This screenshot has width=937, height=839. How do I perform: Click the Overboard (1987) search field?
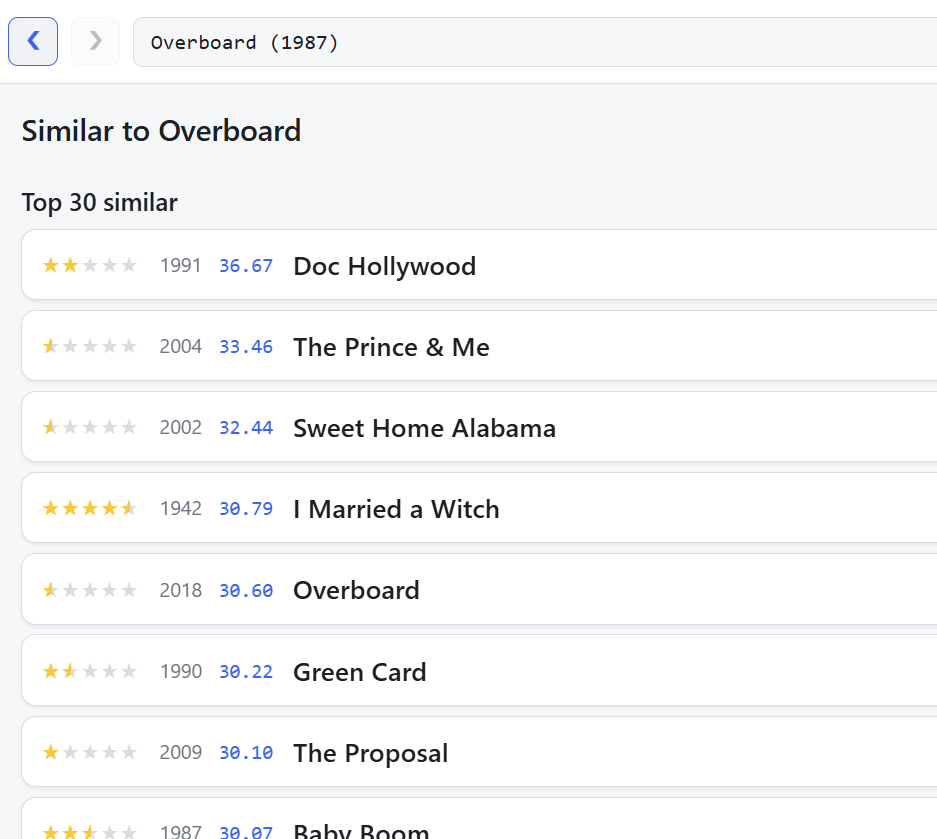[535, 42]
